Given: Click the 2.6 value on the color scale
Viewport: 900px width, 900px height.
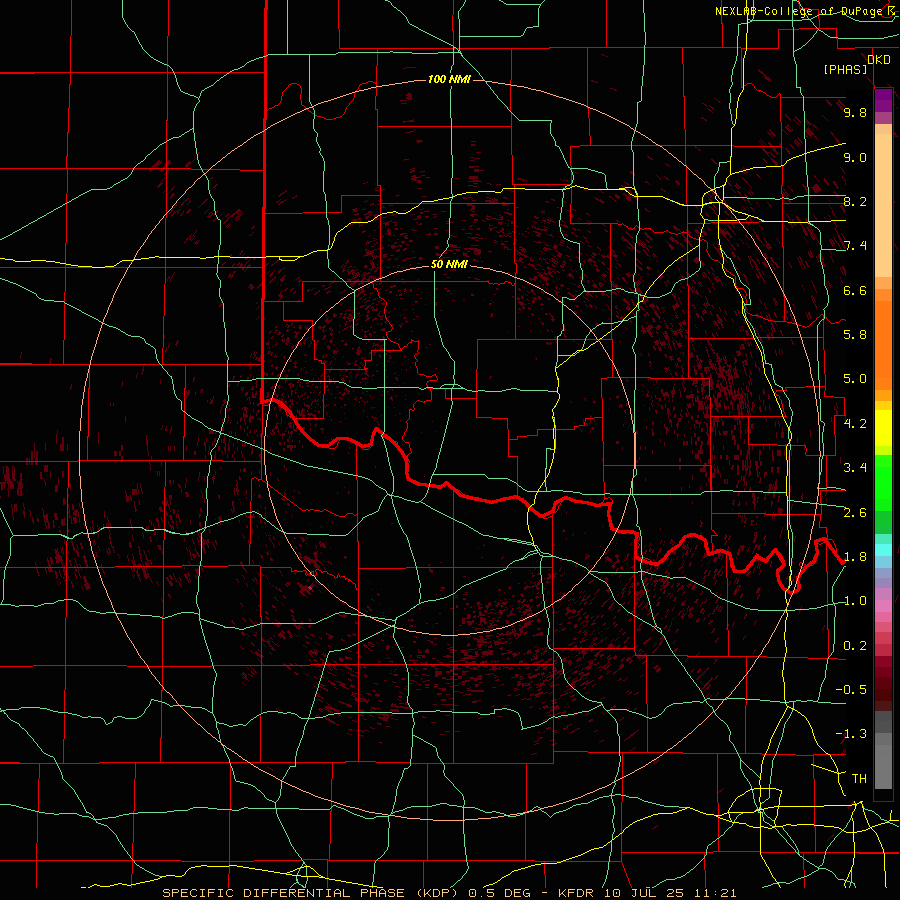Looking at the screenshot, I should tap(855, 513).
